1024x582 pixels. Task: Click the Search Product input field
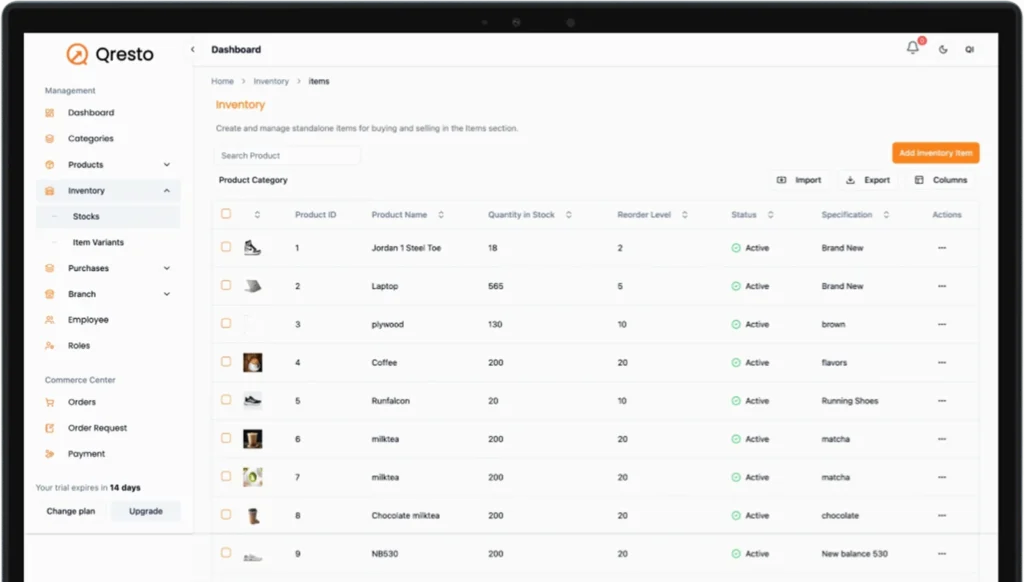click(x=287, y=156)
